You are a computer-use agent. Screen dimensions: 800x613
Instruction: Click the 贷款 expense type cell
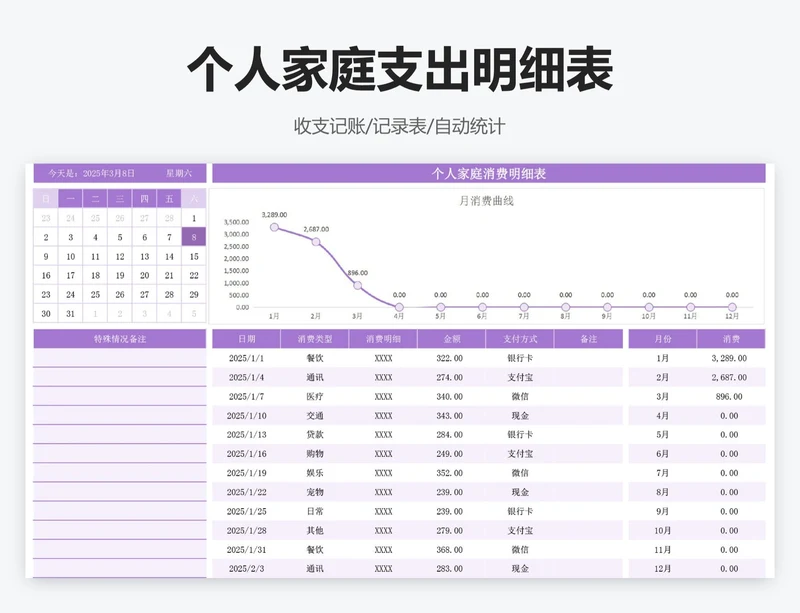pyautogui.click(x=315, y=435)
